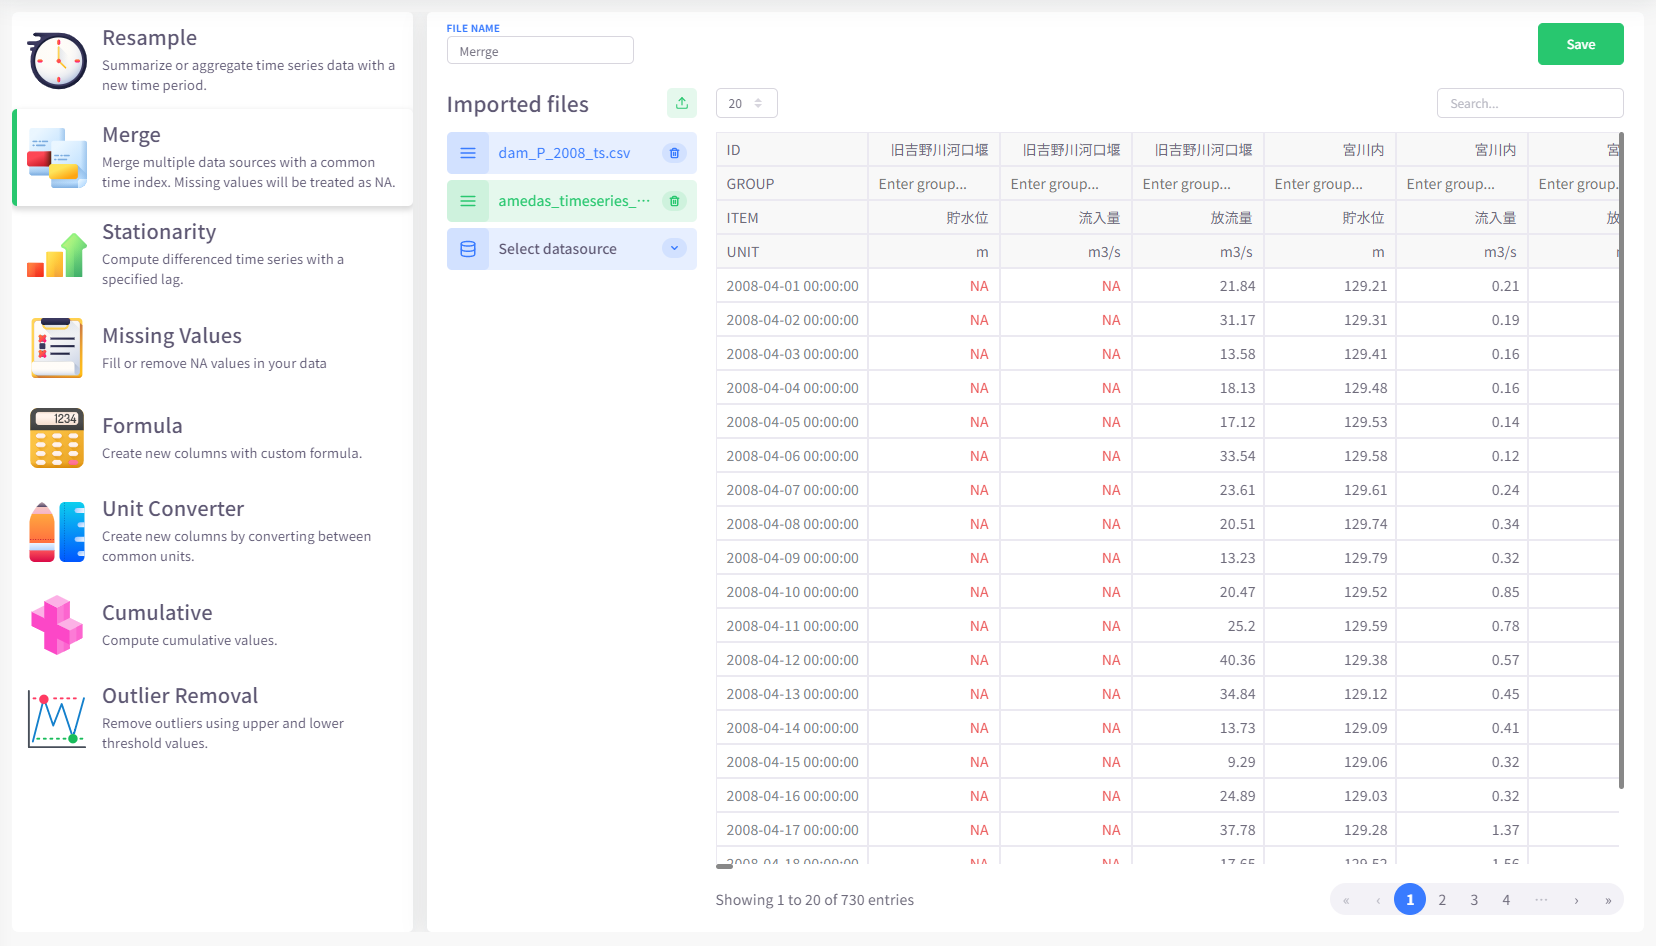Click the table Search box

click(x=1530, y=103)
